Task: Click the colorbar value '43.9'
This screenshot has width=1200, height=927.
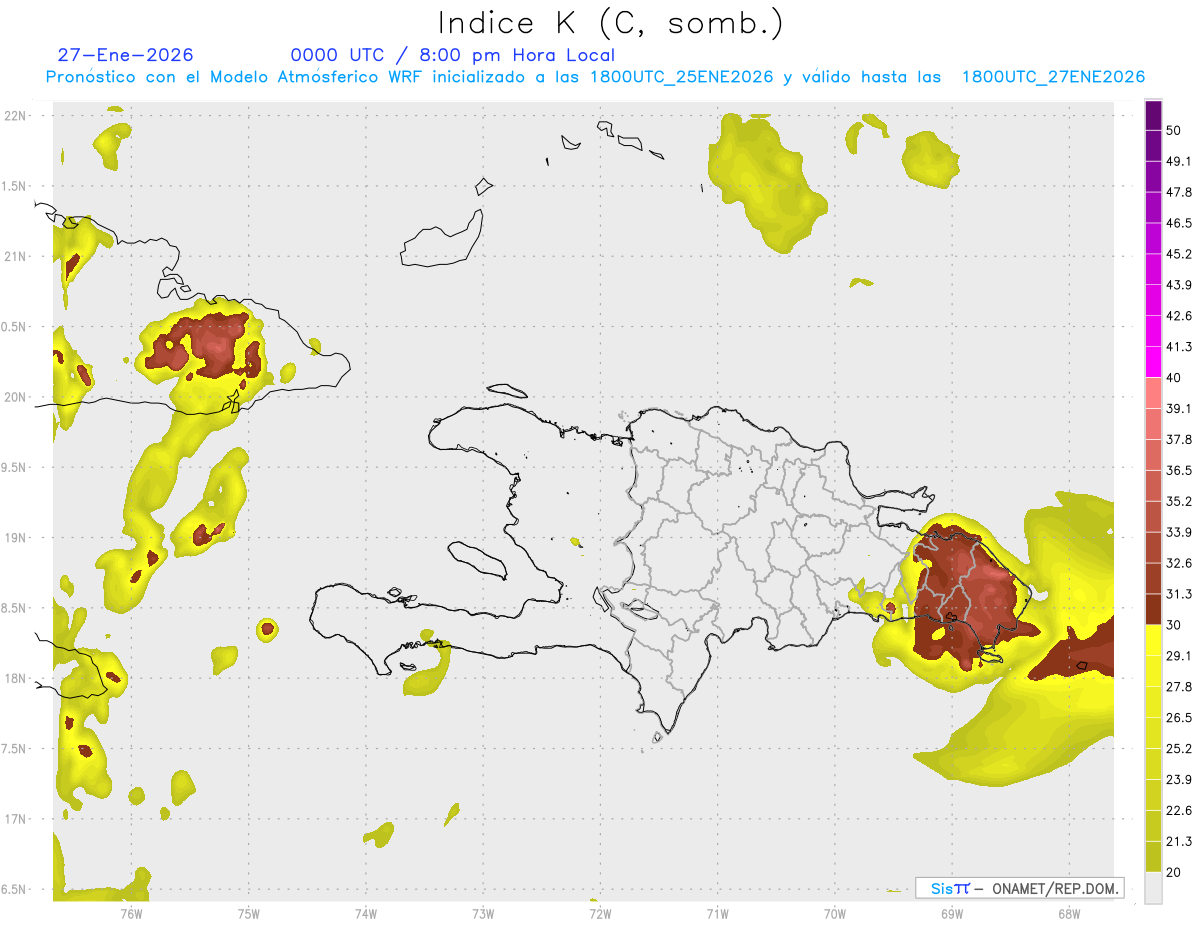Action: pyautogui.click(x=1179, y=285)
